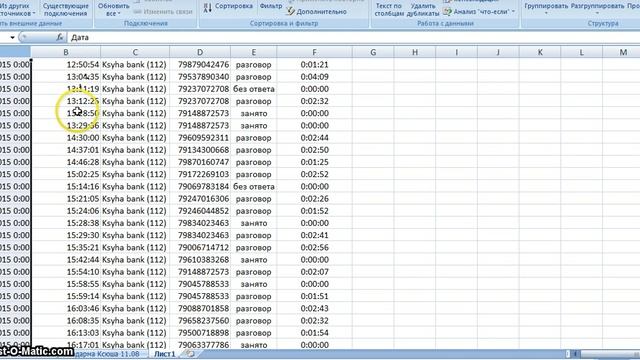The width and height of the screenshot is (640, 360).
Task: Click the insert new worksheet icon
Action: pyautogui.click(x=189, y=354)
